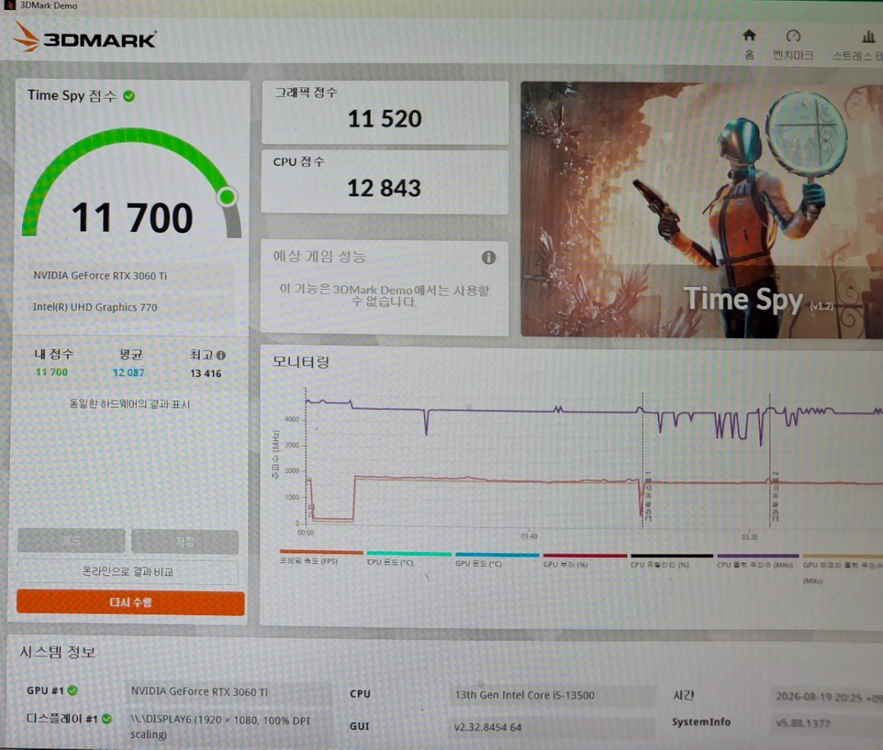Click green check next to 디스플레이 #1
The image size is (883, 750).
coord(107,718)
